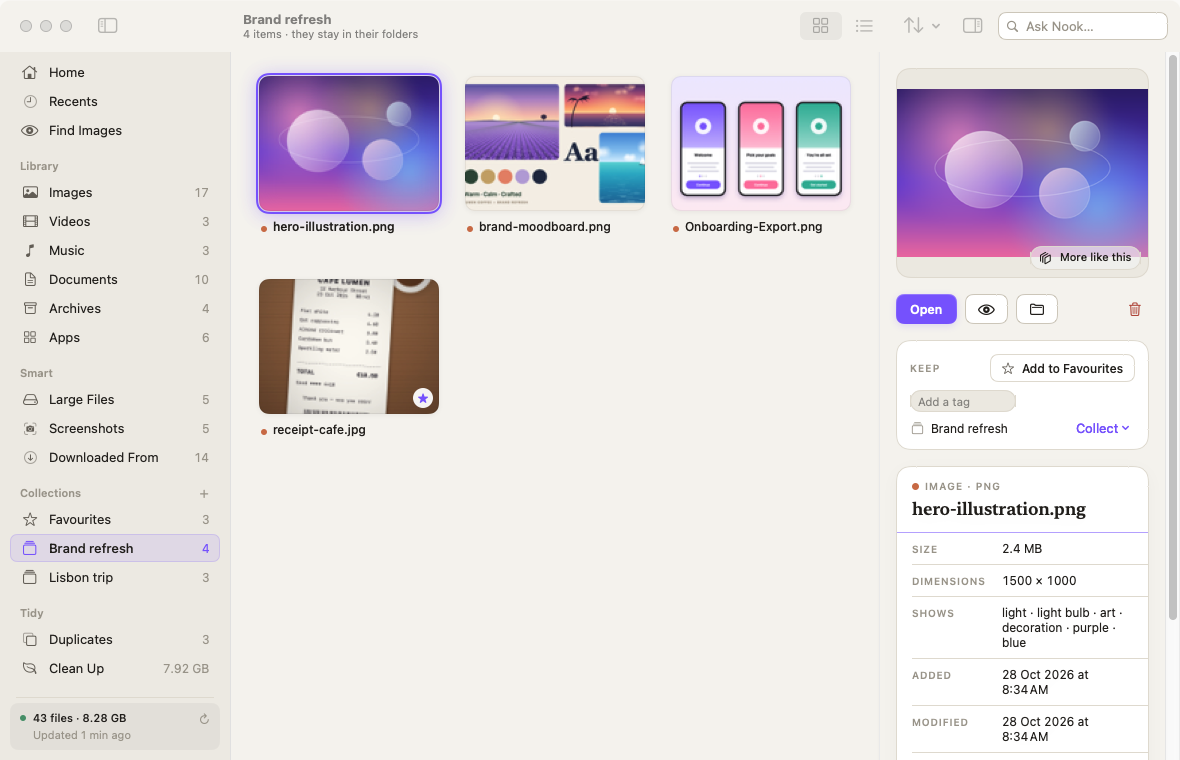Screen dimensions: 1180x760
Task: Select hero-illustration.png thumbnail
Action: pos(348,143)
